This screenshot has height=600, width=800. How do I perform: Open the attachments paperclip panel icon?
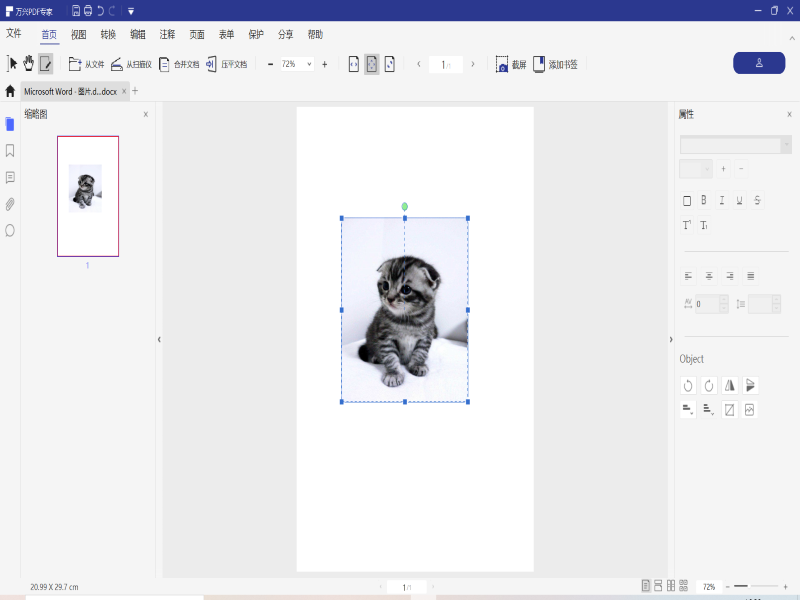pos(10,204)
